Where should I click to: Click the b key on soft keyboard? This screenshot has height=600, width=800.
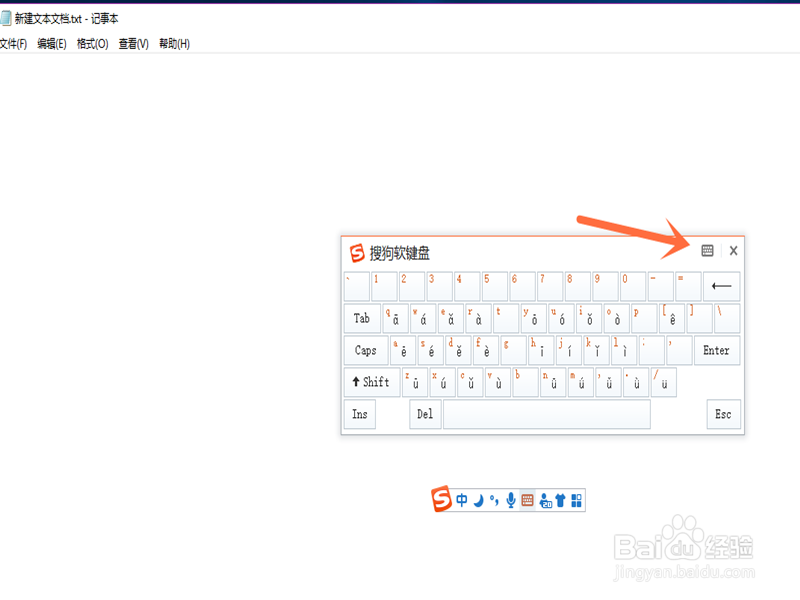click(x=526, y=382)
